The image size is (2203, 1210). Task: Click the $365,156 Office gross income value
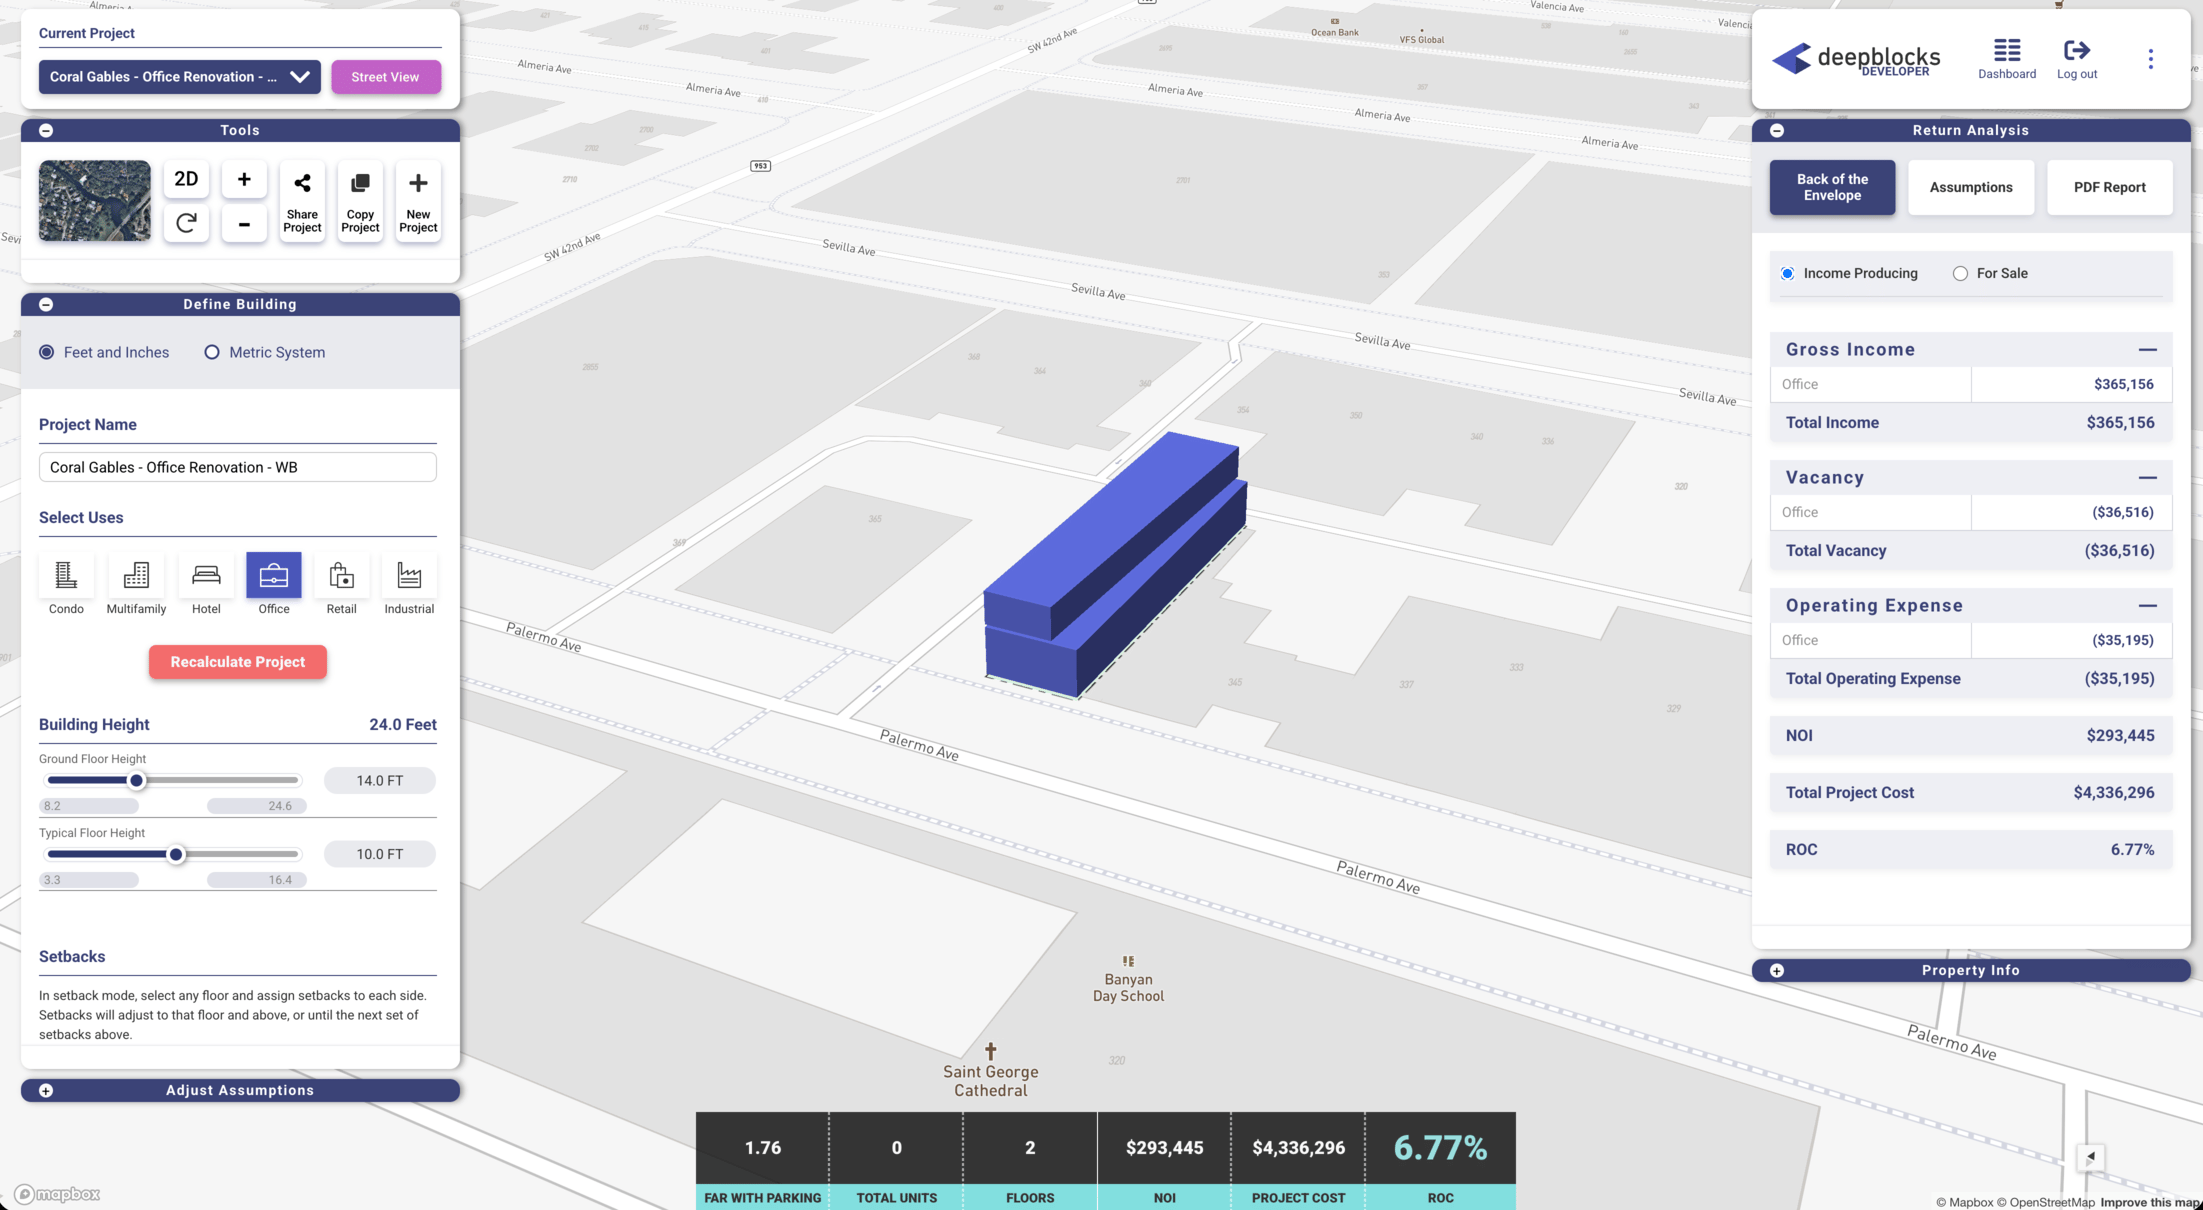point(2124,384)
